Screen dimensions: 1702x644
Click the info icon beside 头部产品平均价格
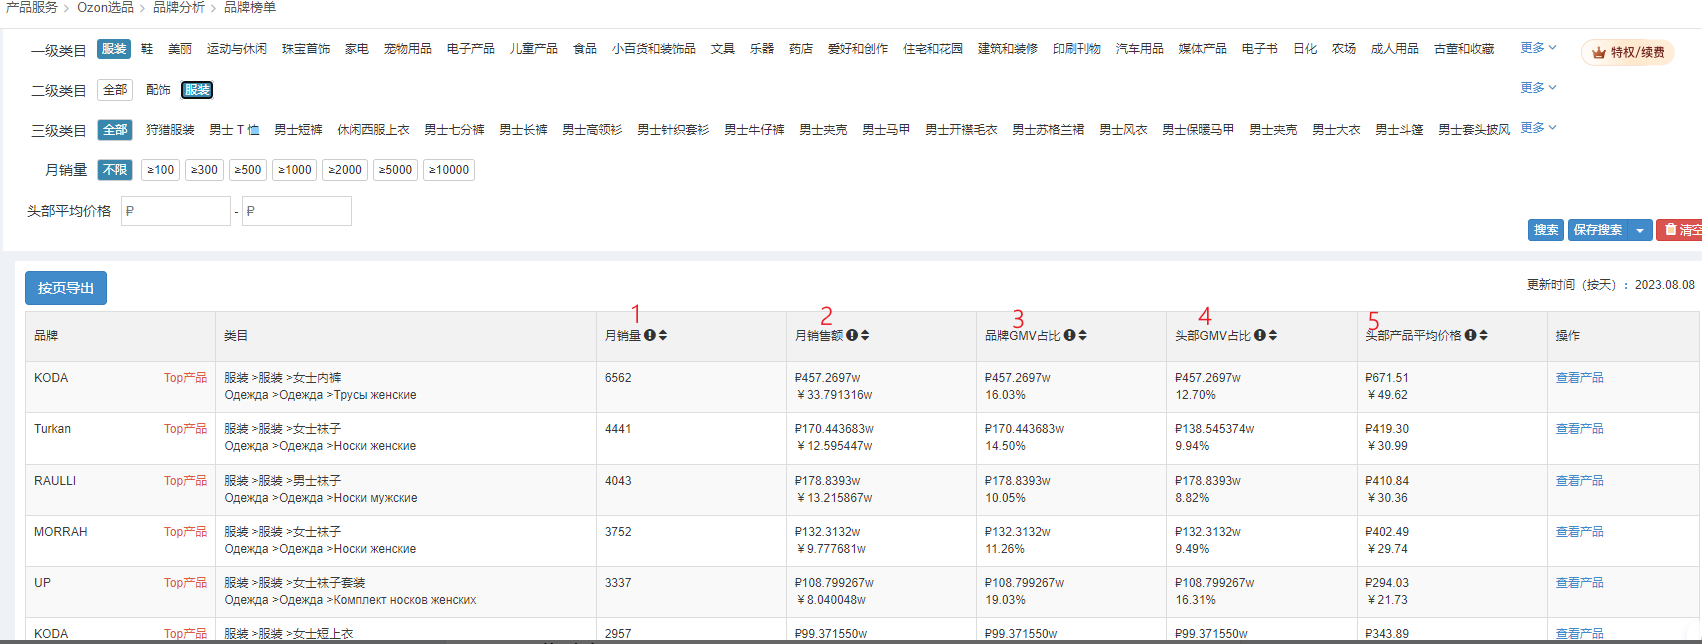point(1471,335)
